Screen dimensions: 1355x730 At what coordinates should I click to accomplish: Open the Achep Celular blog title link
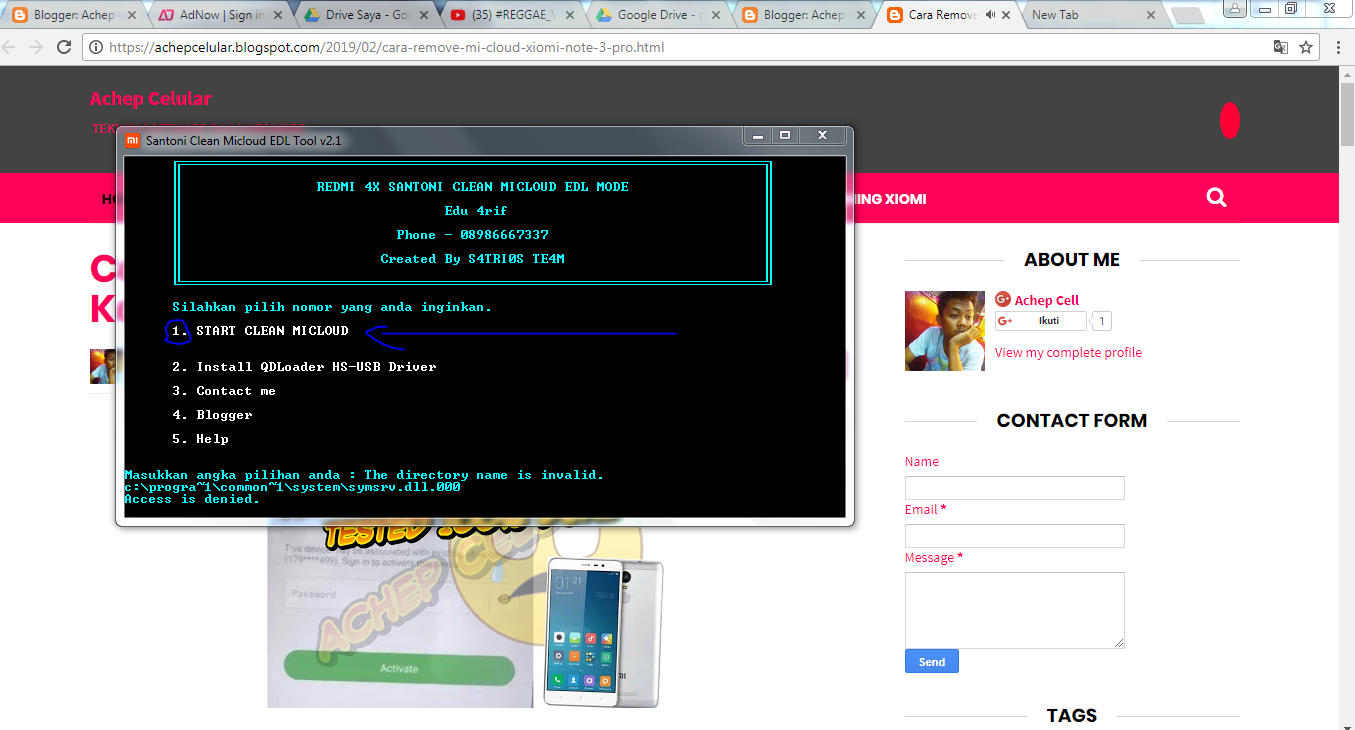point(151,98)
